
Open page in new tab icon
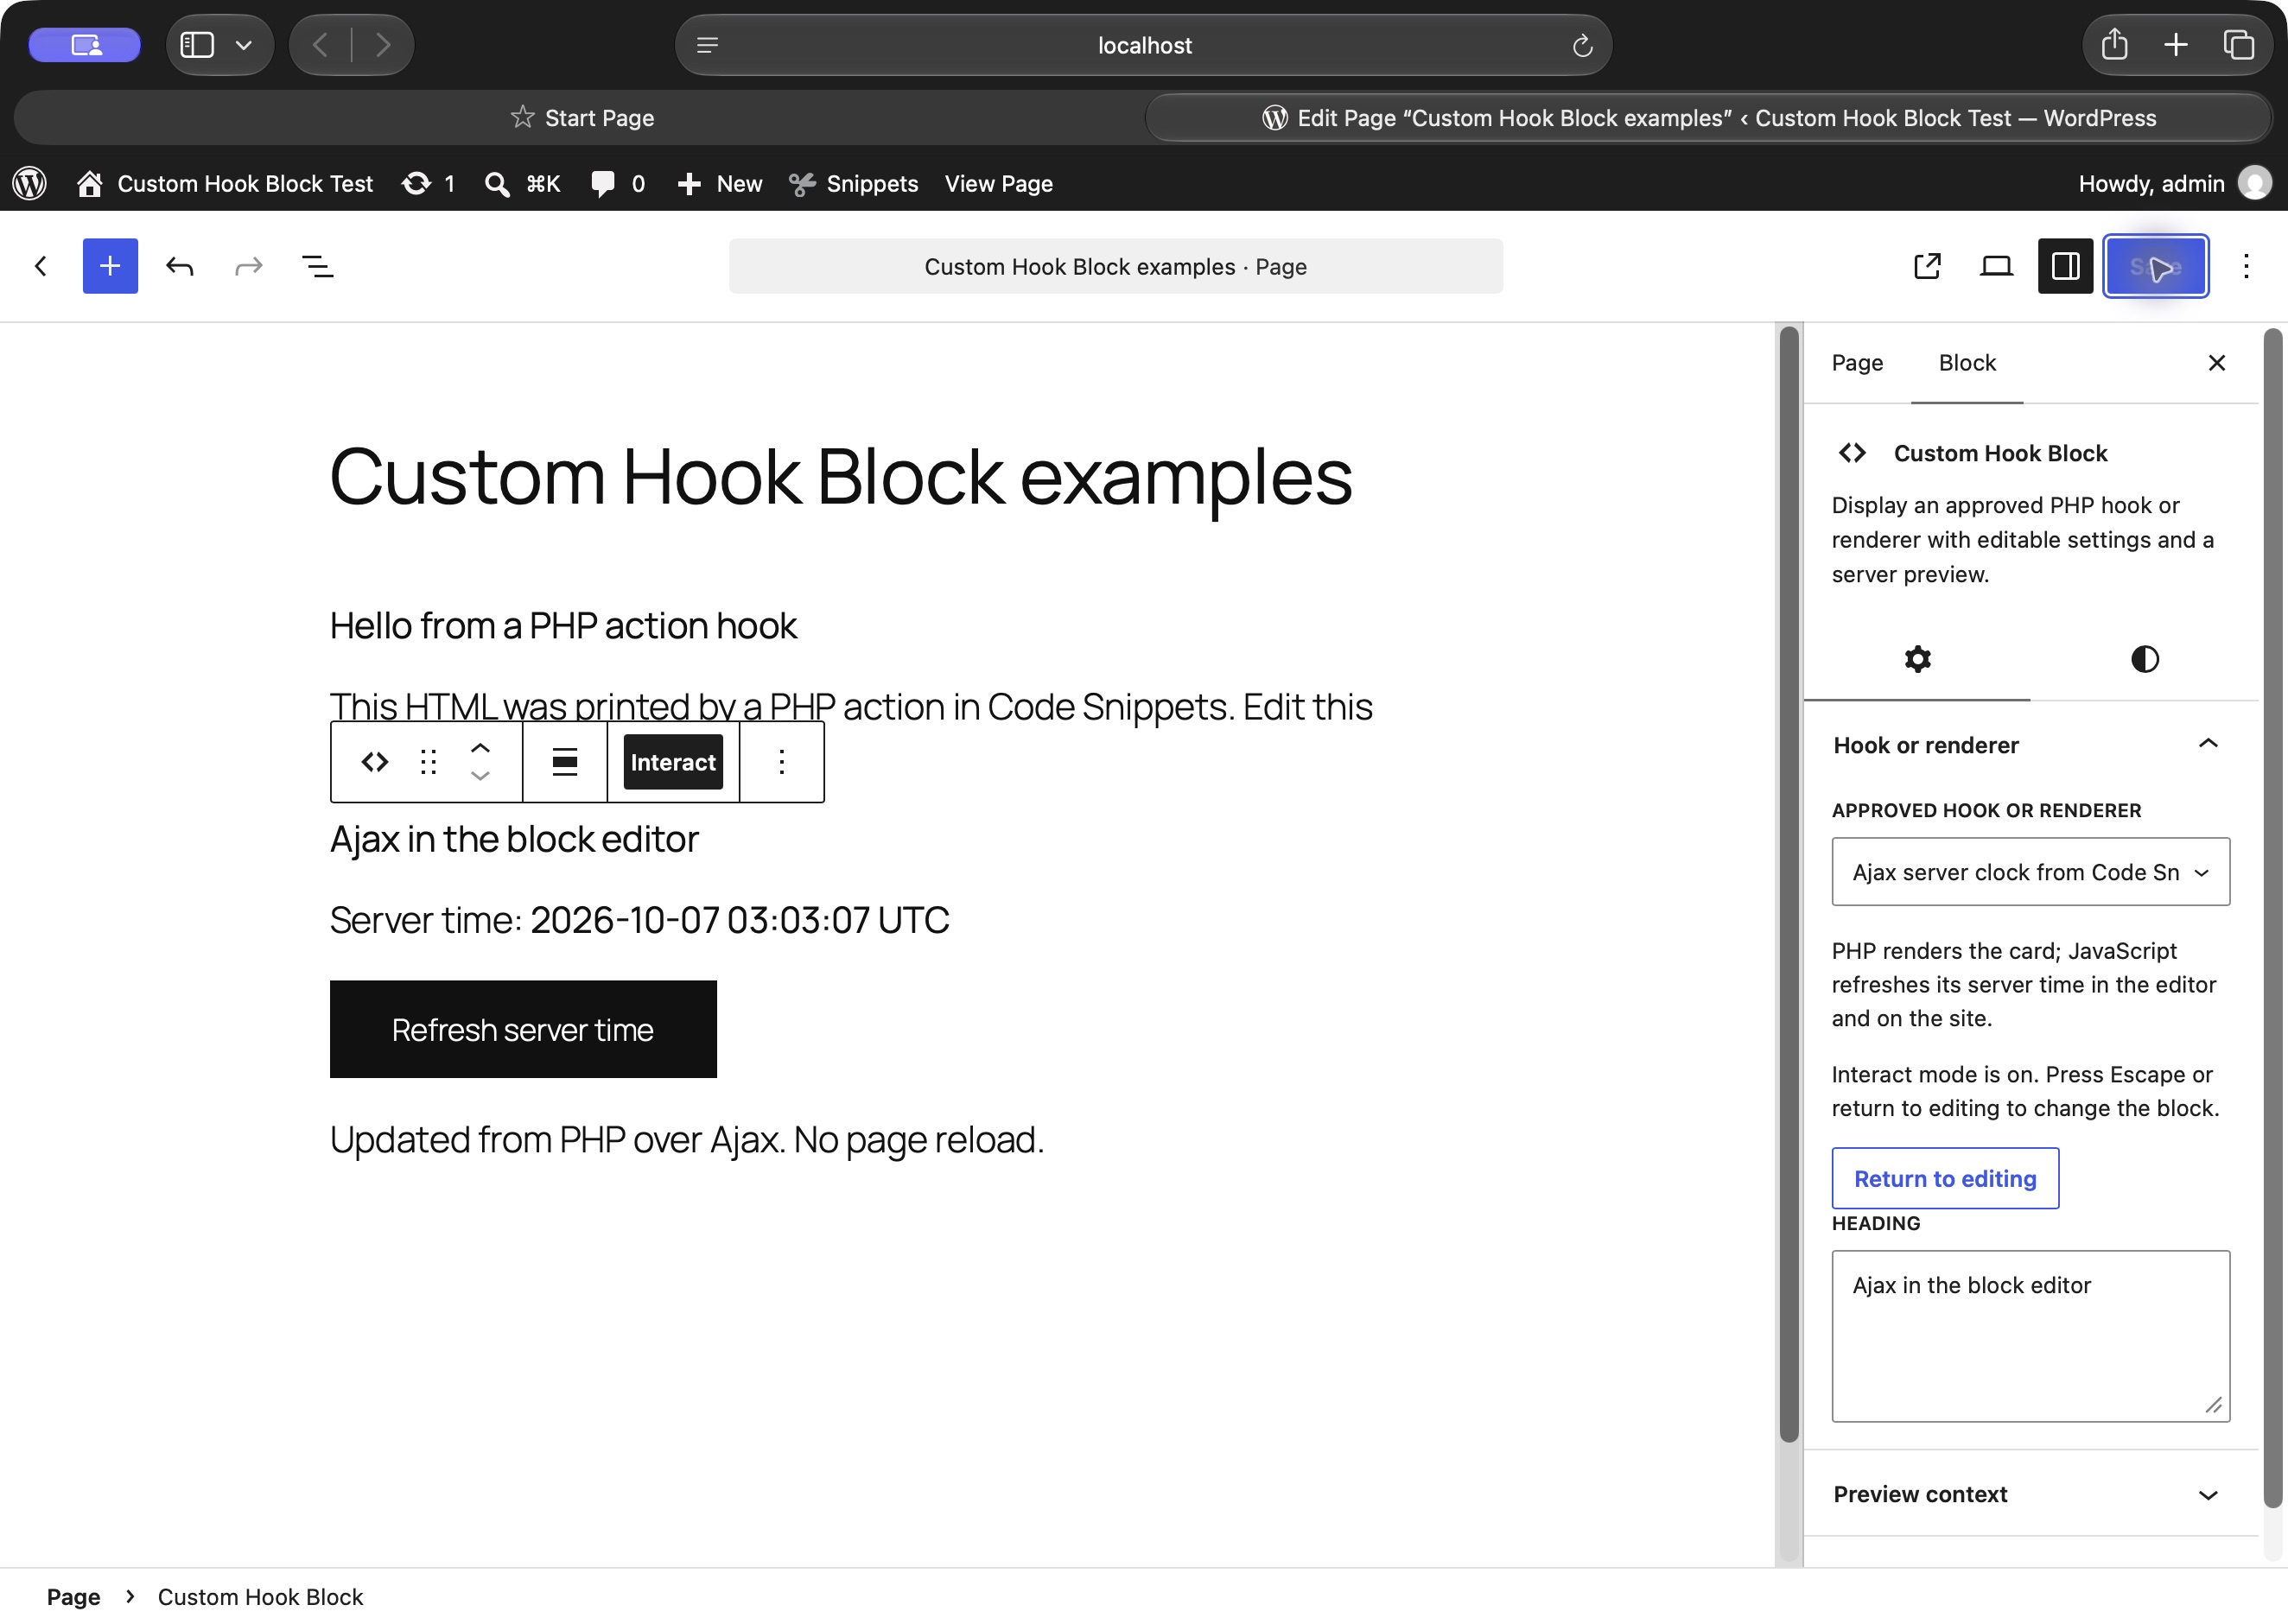[1927, 266]
